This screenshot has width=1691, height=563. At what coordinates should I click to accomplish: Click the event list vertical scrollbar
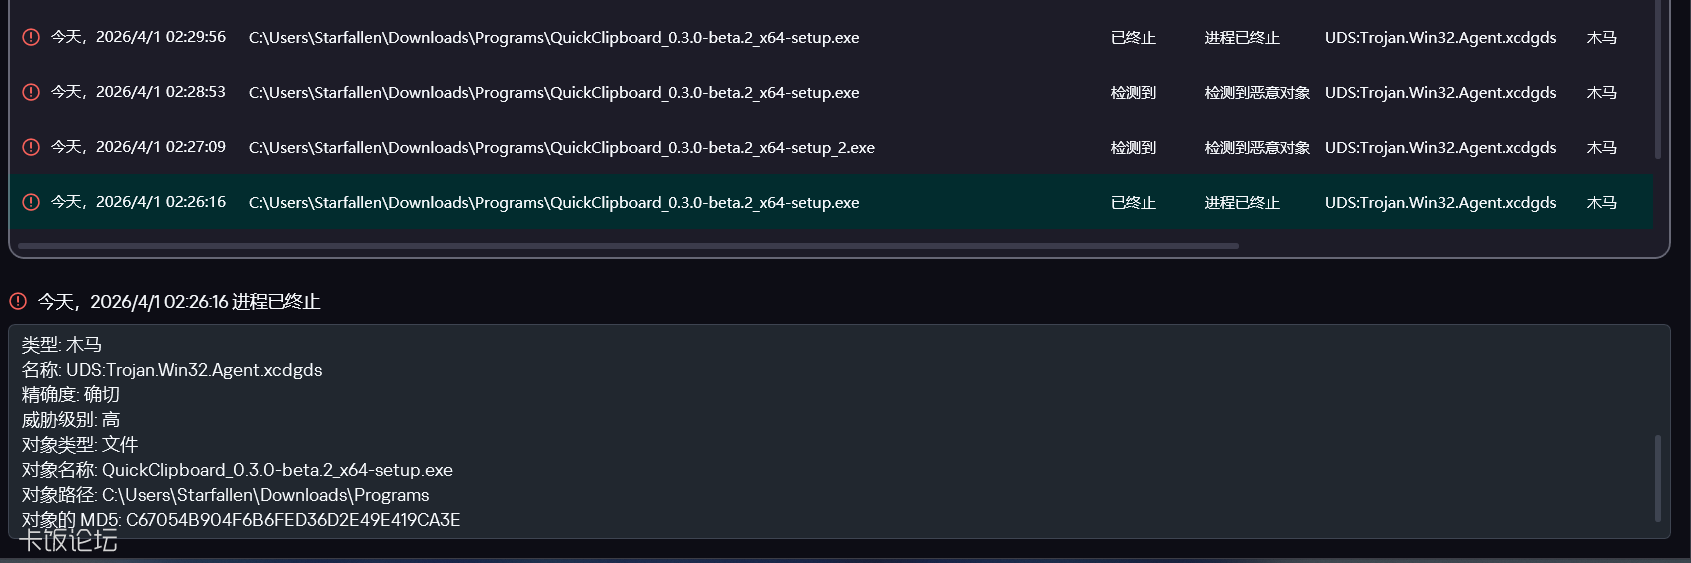(1657, 80)
